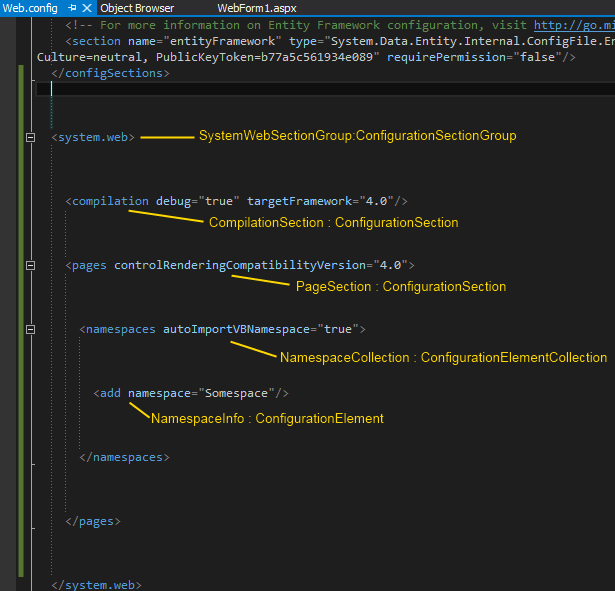The width and height of the screenshot is (615, 591).
Task: Select the Web.config tab
Action: [30, 7]
